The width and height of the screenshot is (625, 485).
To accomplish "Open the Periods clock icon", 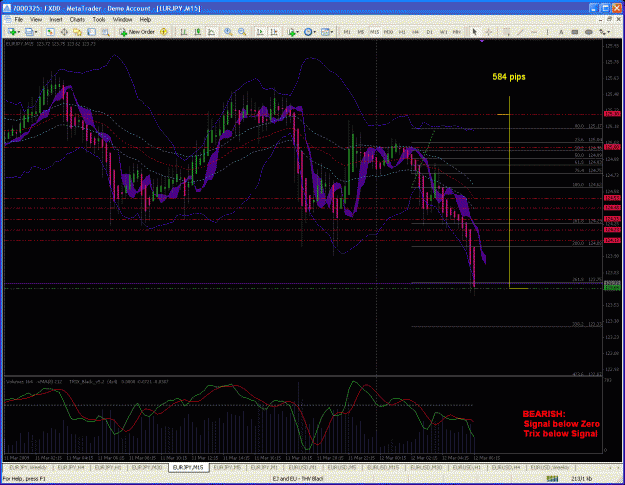I will point(308,32).
